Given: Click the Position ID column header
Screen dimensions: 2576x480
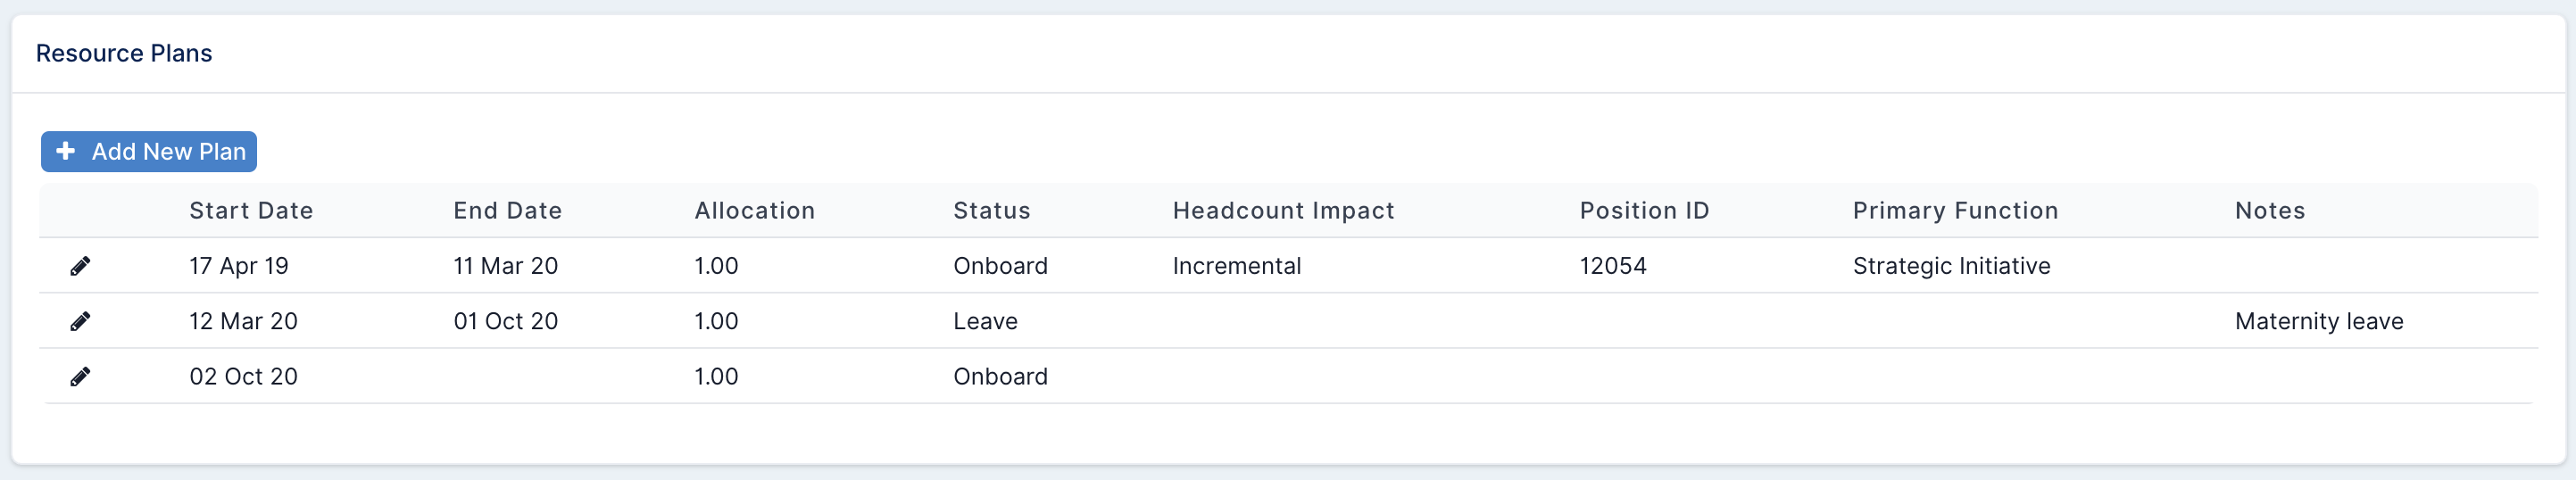Looking at the screenshot, I should point(1644,211).
